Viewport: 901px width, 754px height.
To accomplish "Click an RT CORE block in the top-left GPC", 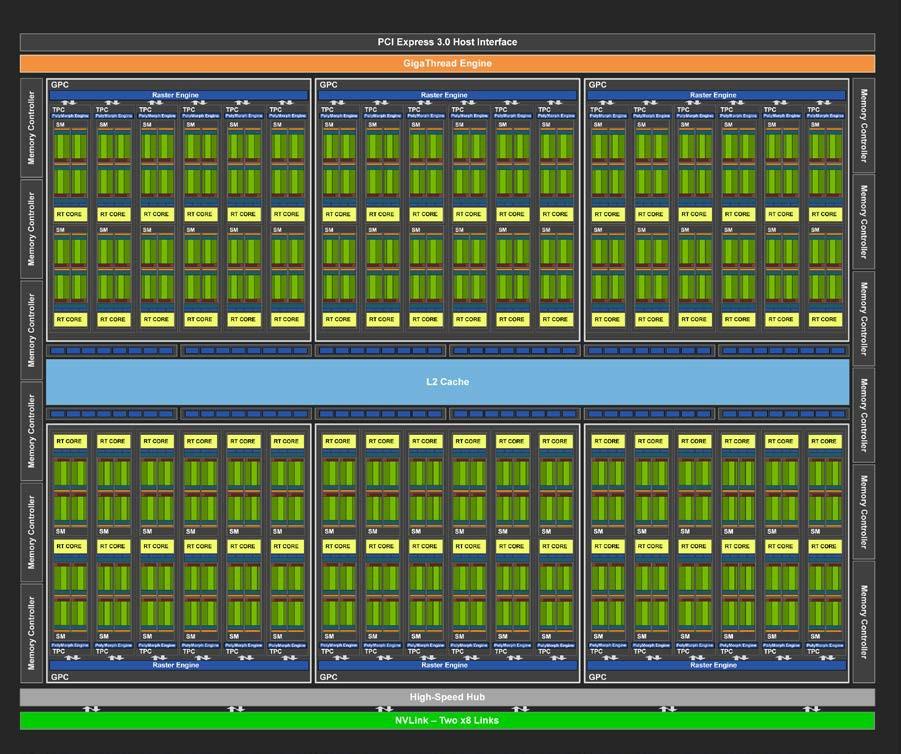I will tap(70, 213).
